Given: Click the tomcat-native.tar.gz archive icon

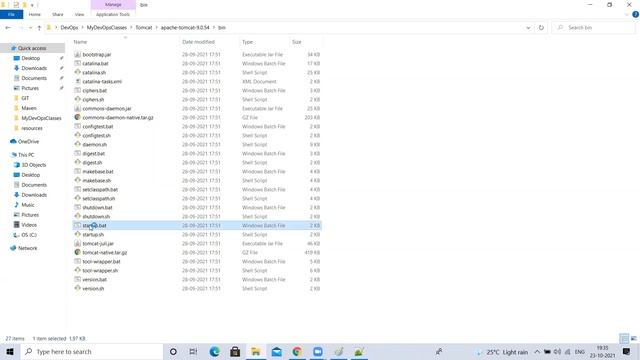Looking at the screenshot, I should [78, 252].
